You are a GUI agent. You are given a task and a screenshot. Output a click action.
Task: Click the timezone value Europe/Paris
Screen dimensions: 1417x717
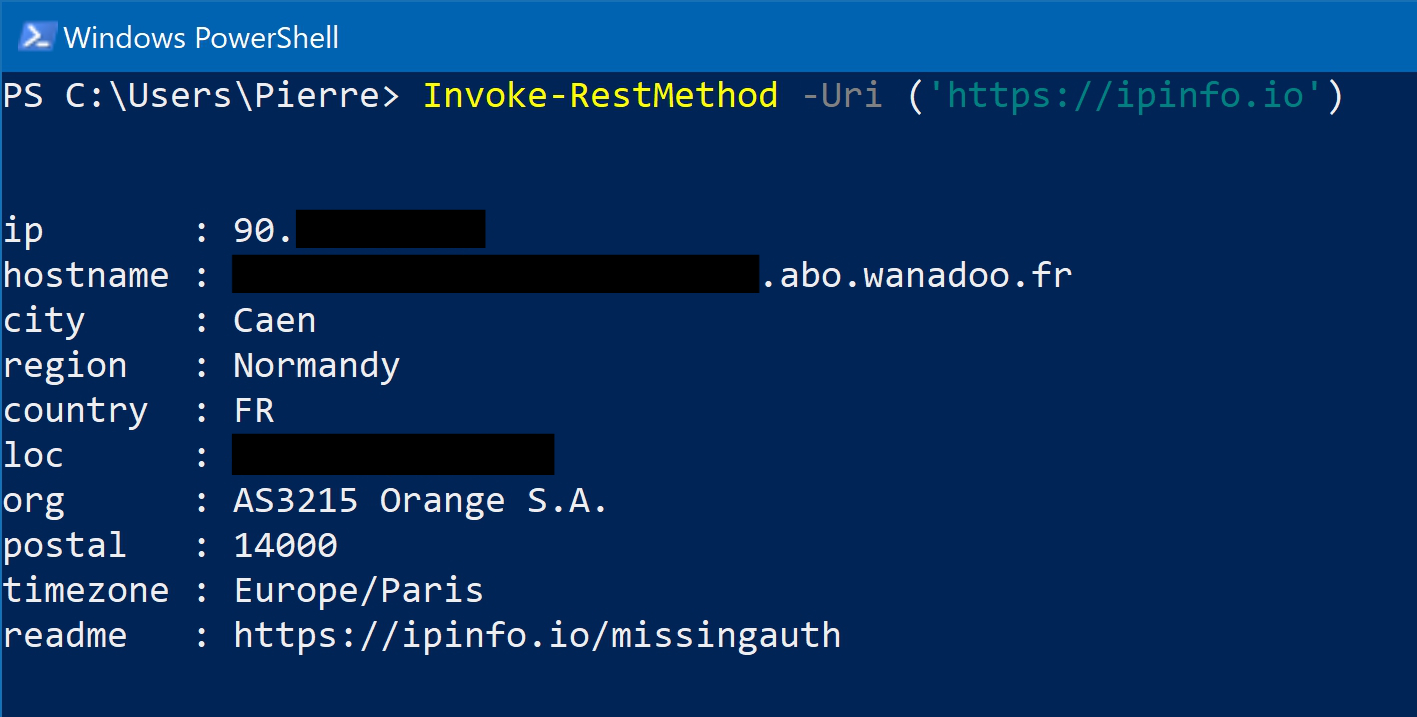359,590
